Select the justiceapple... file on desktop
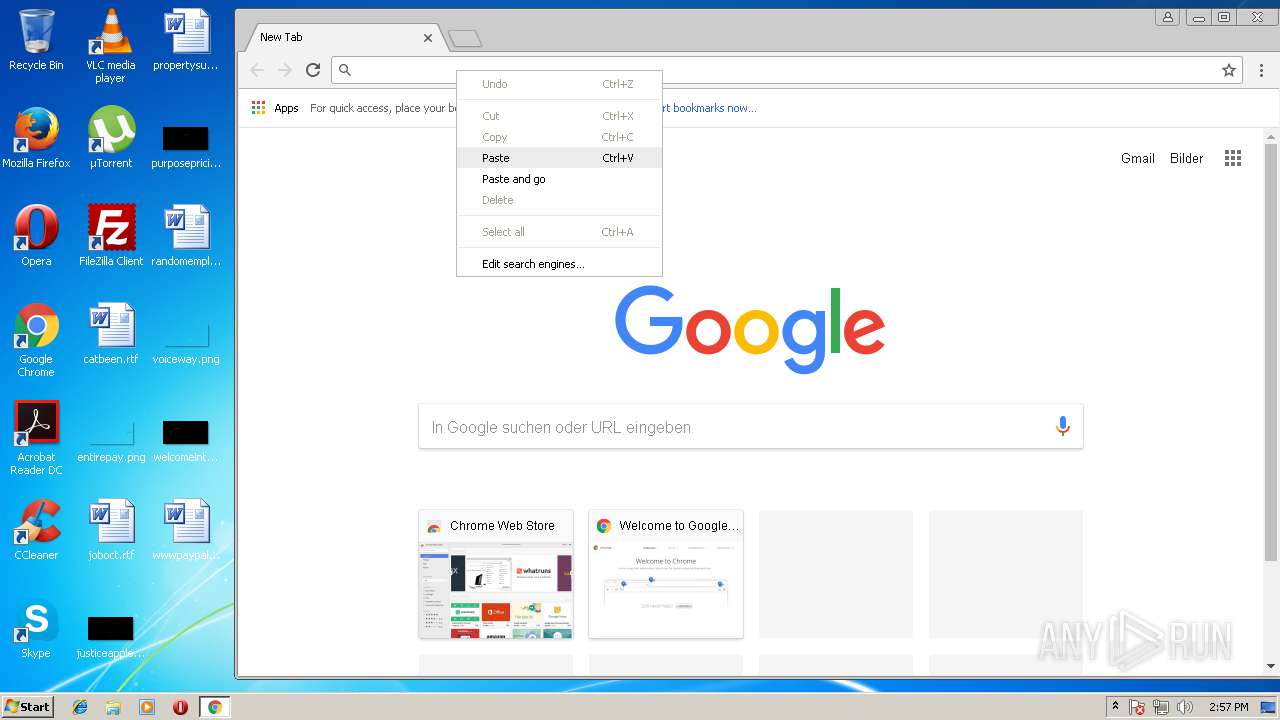The height and width of the screenshot is (720, 1280). [110, 636]
